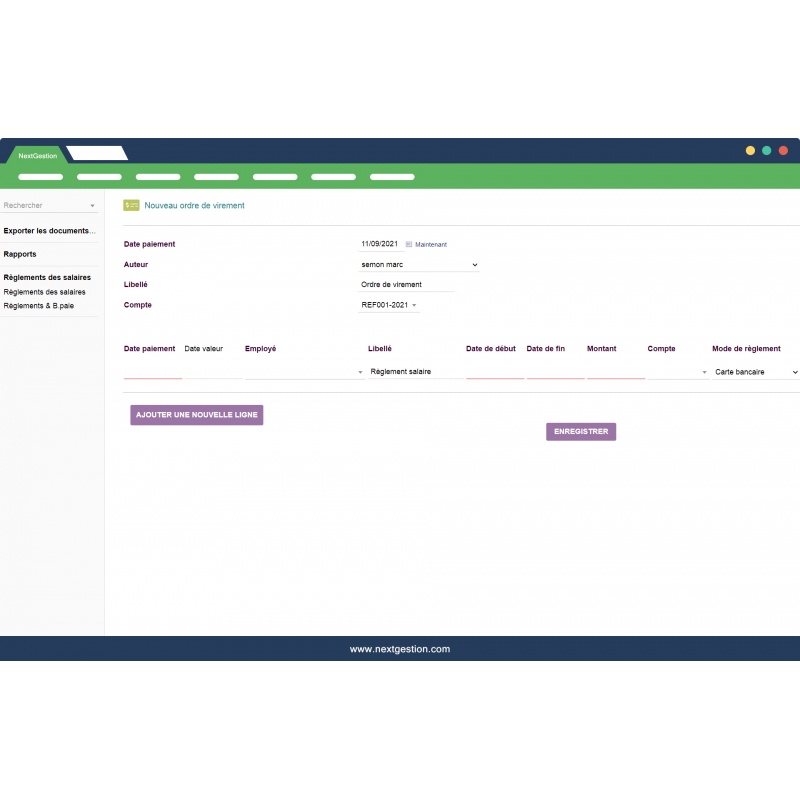This screenshot has width=800, height=800.
Task: Click the teal circle indicator in the top bar
Action: pyautogui.click(x=766, y=150)
